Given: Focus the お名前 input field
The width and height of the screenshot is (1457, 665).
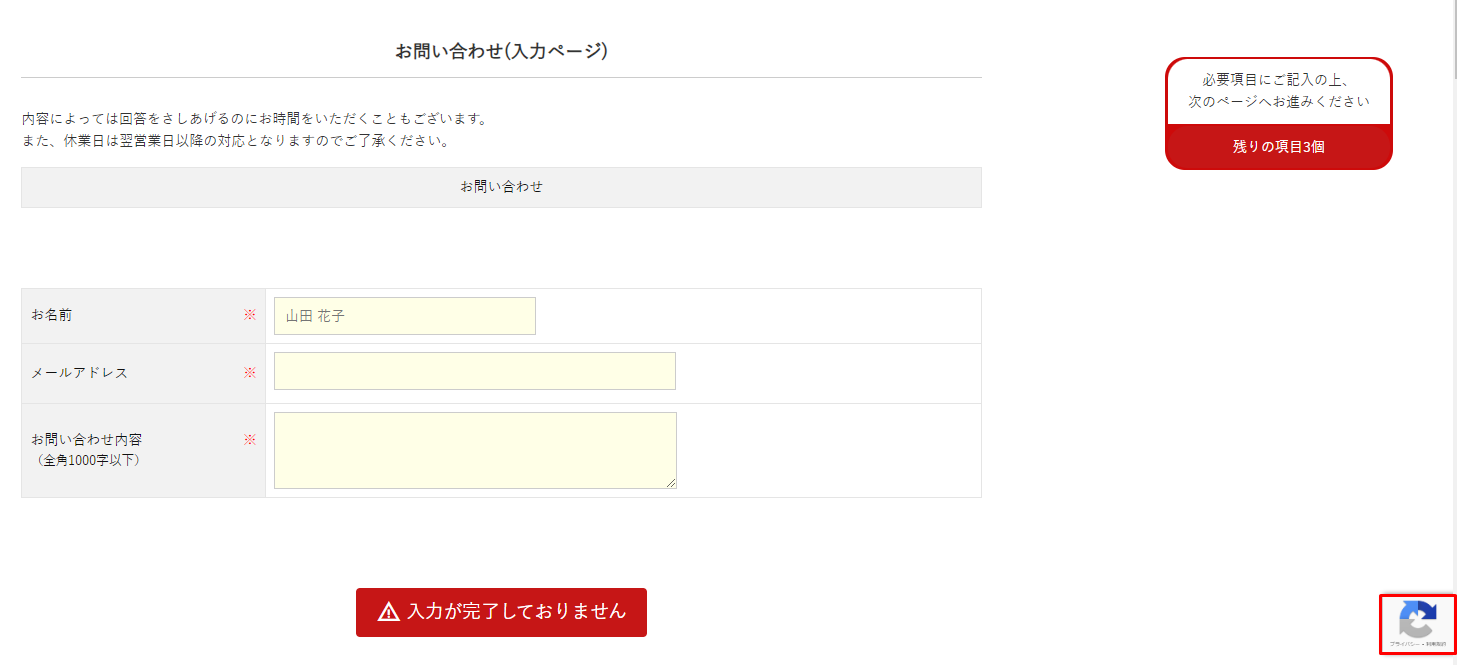Looking at the screenshot, I should pos(404,316).
